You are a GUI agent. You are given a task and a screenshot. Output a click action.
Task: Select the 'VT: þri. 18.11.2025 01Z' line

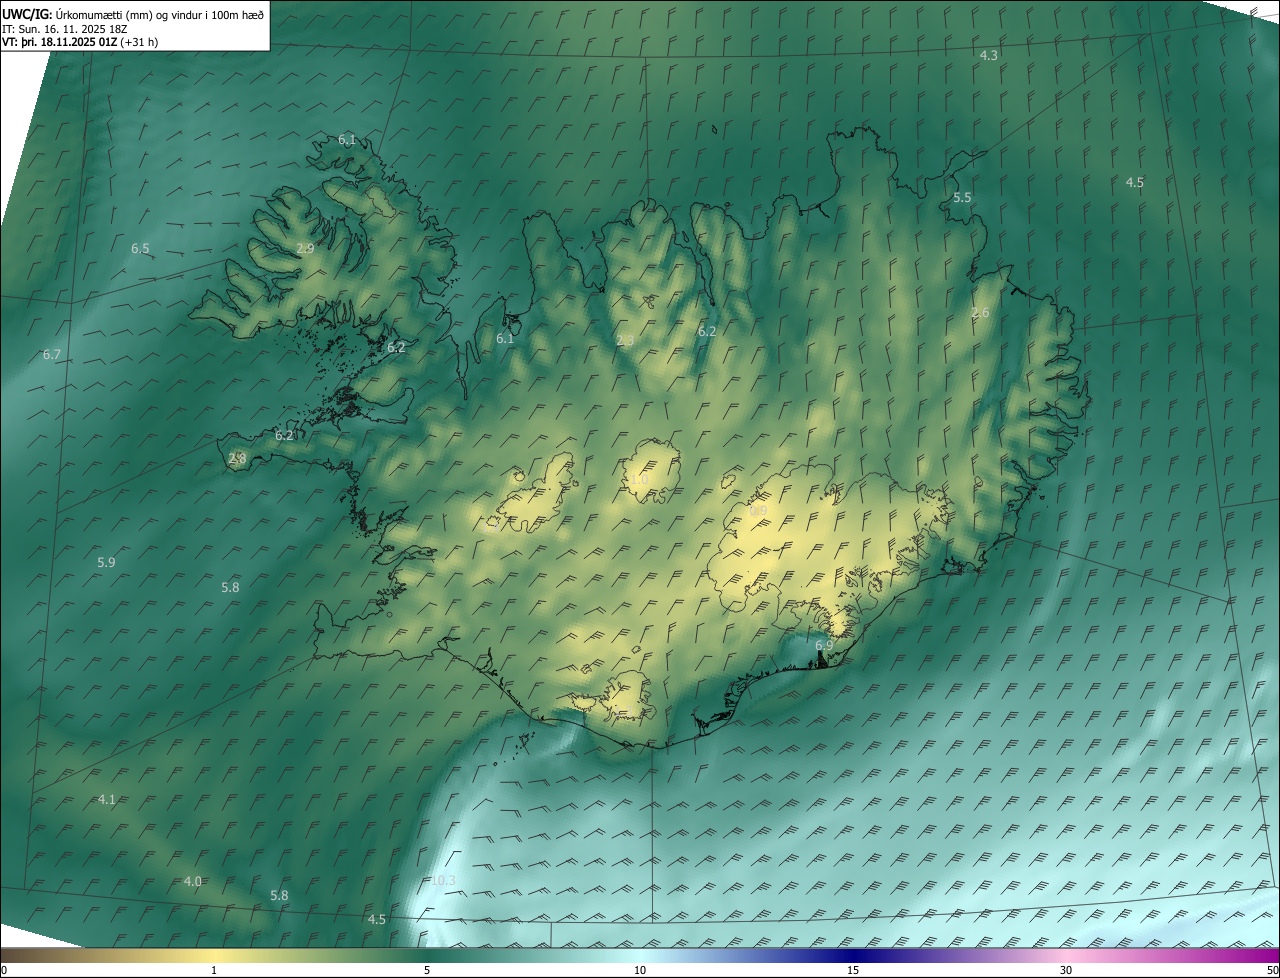[80, 42]
